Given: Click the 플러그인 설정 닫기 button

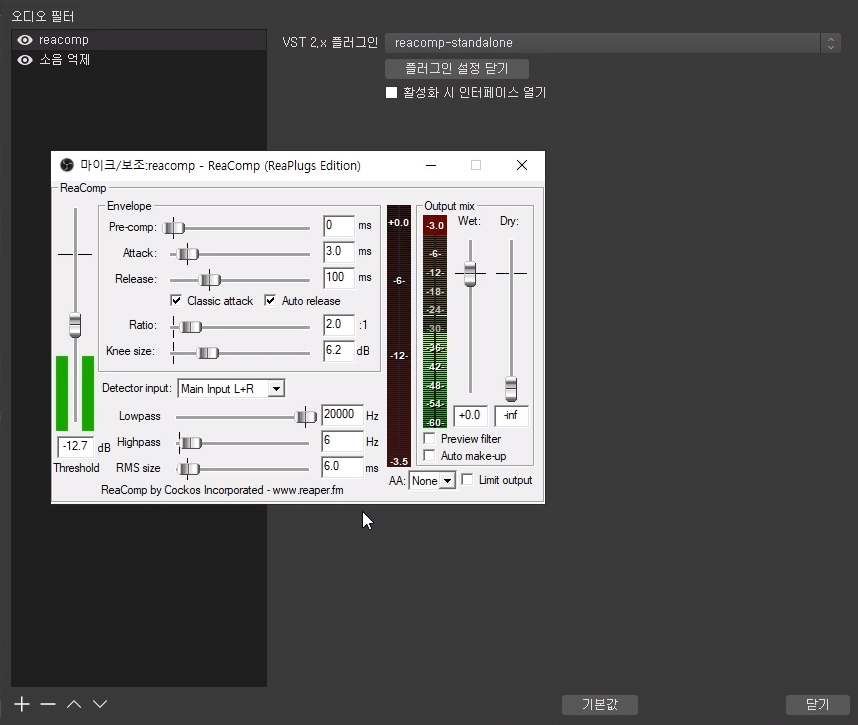Looking at the screenshot, I should [x=456, y=68].
